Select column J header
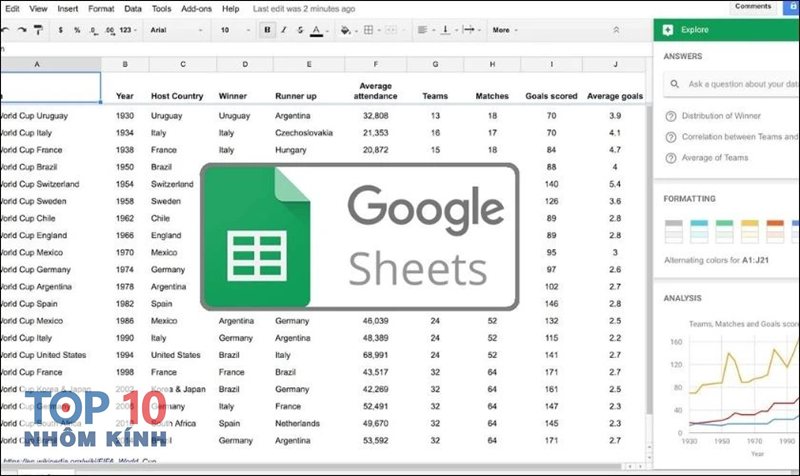This screenshot has width=800, height=476. click(x=615, y=64)
